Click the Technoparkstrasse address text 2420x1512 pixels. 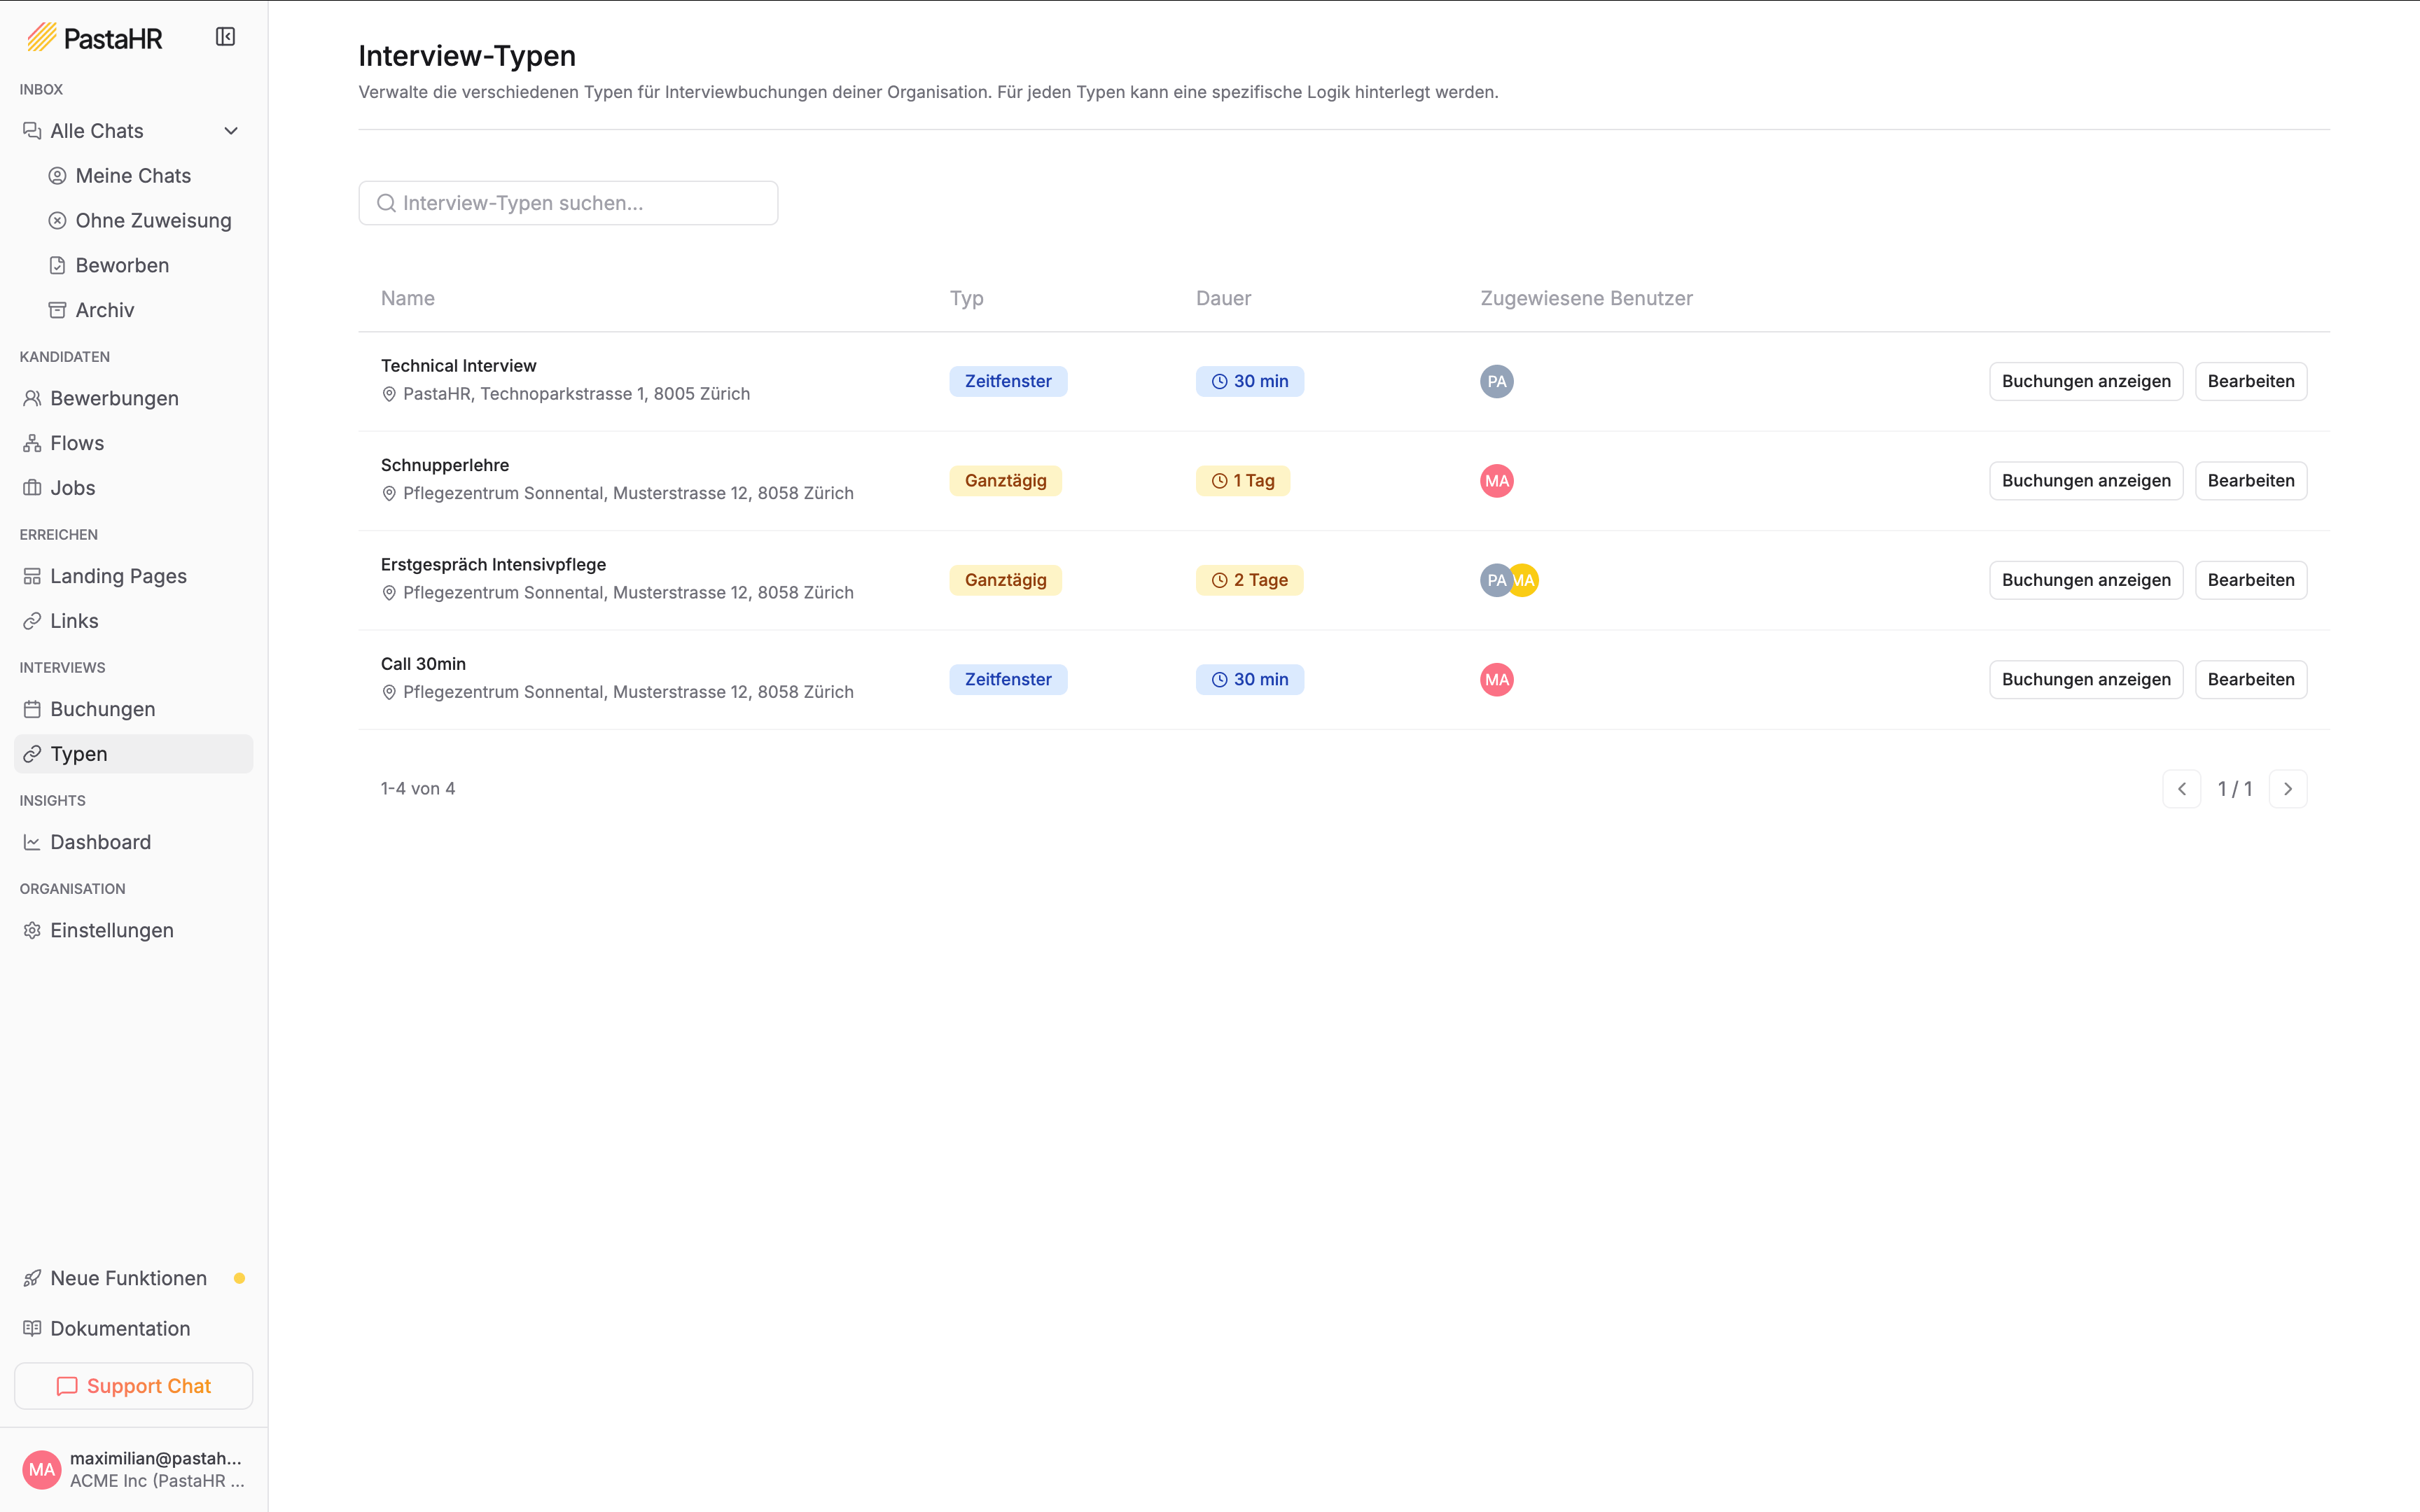coord(576,394)
